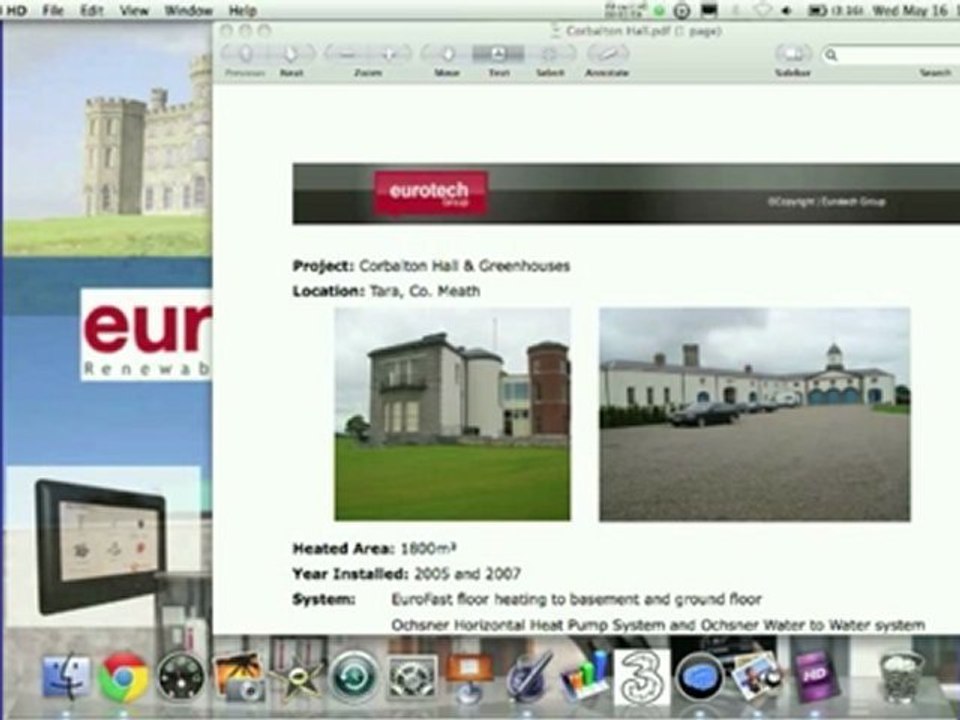Click the Next page toolbar button
The image size is (960, 720).
tap(291, 55)
